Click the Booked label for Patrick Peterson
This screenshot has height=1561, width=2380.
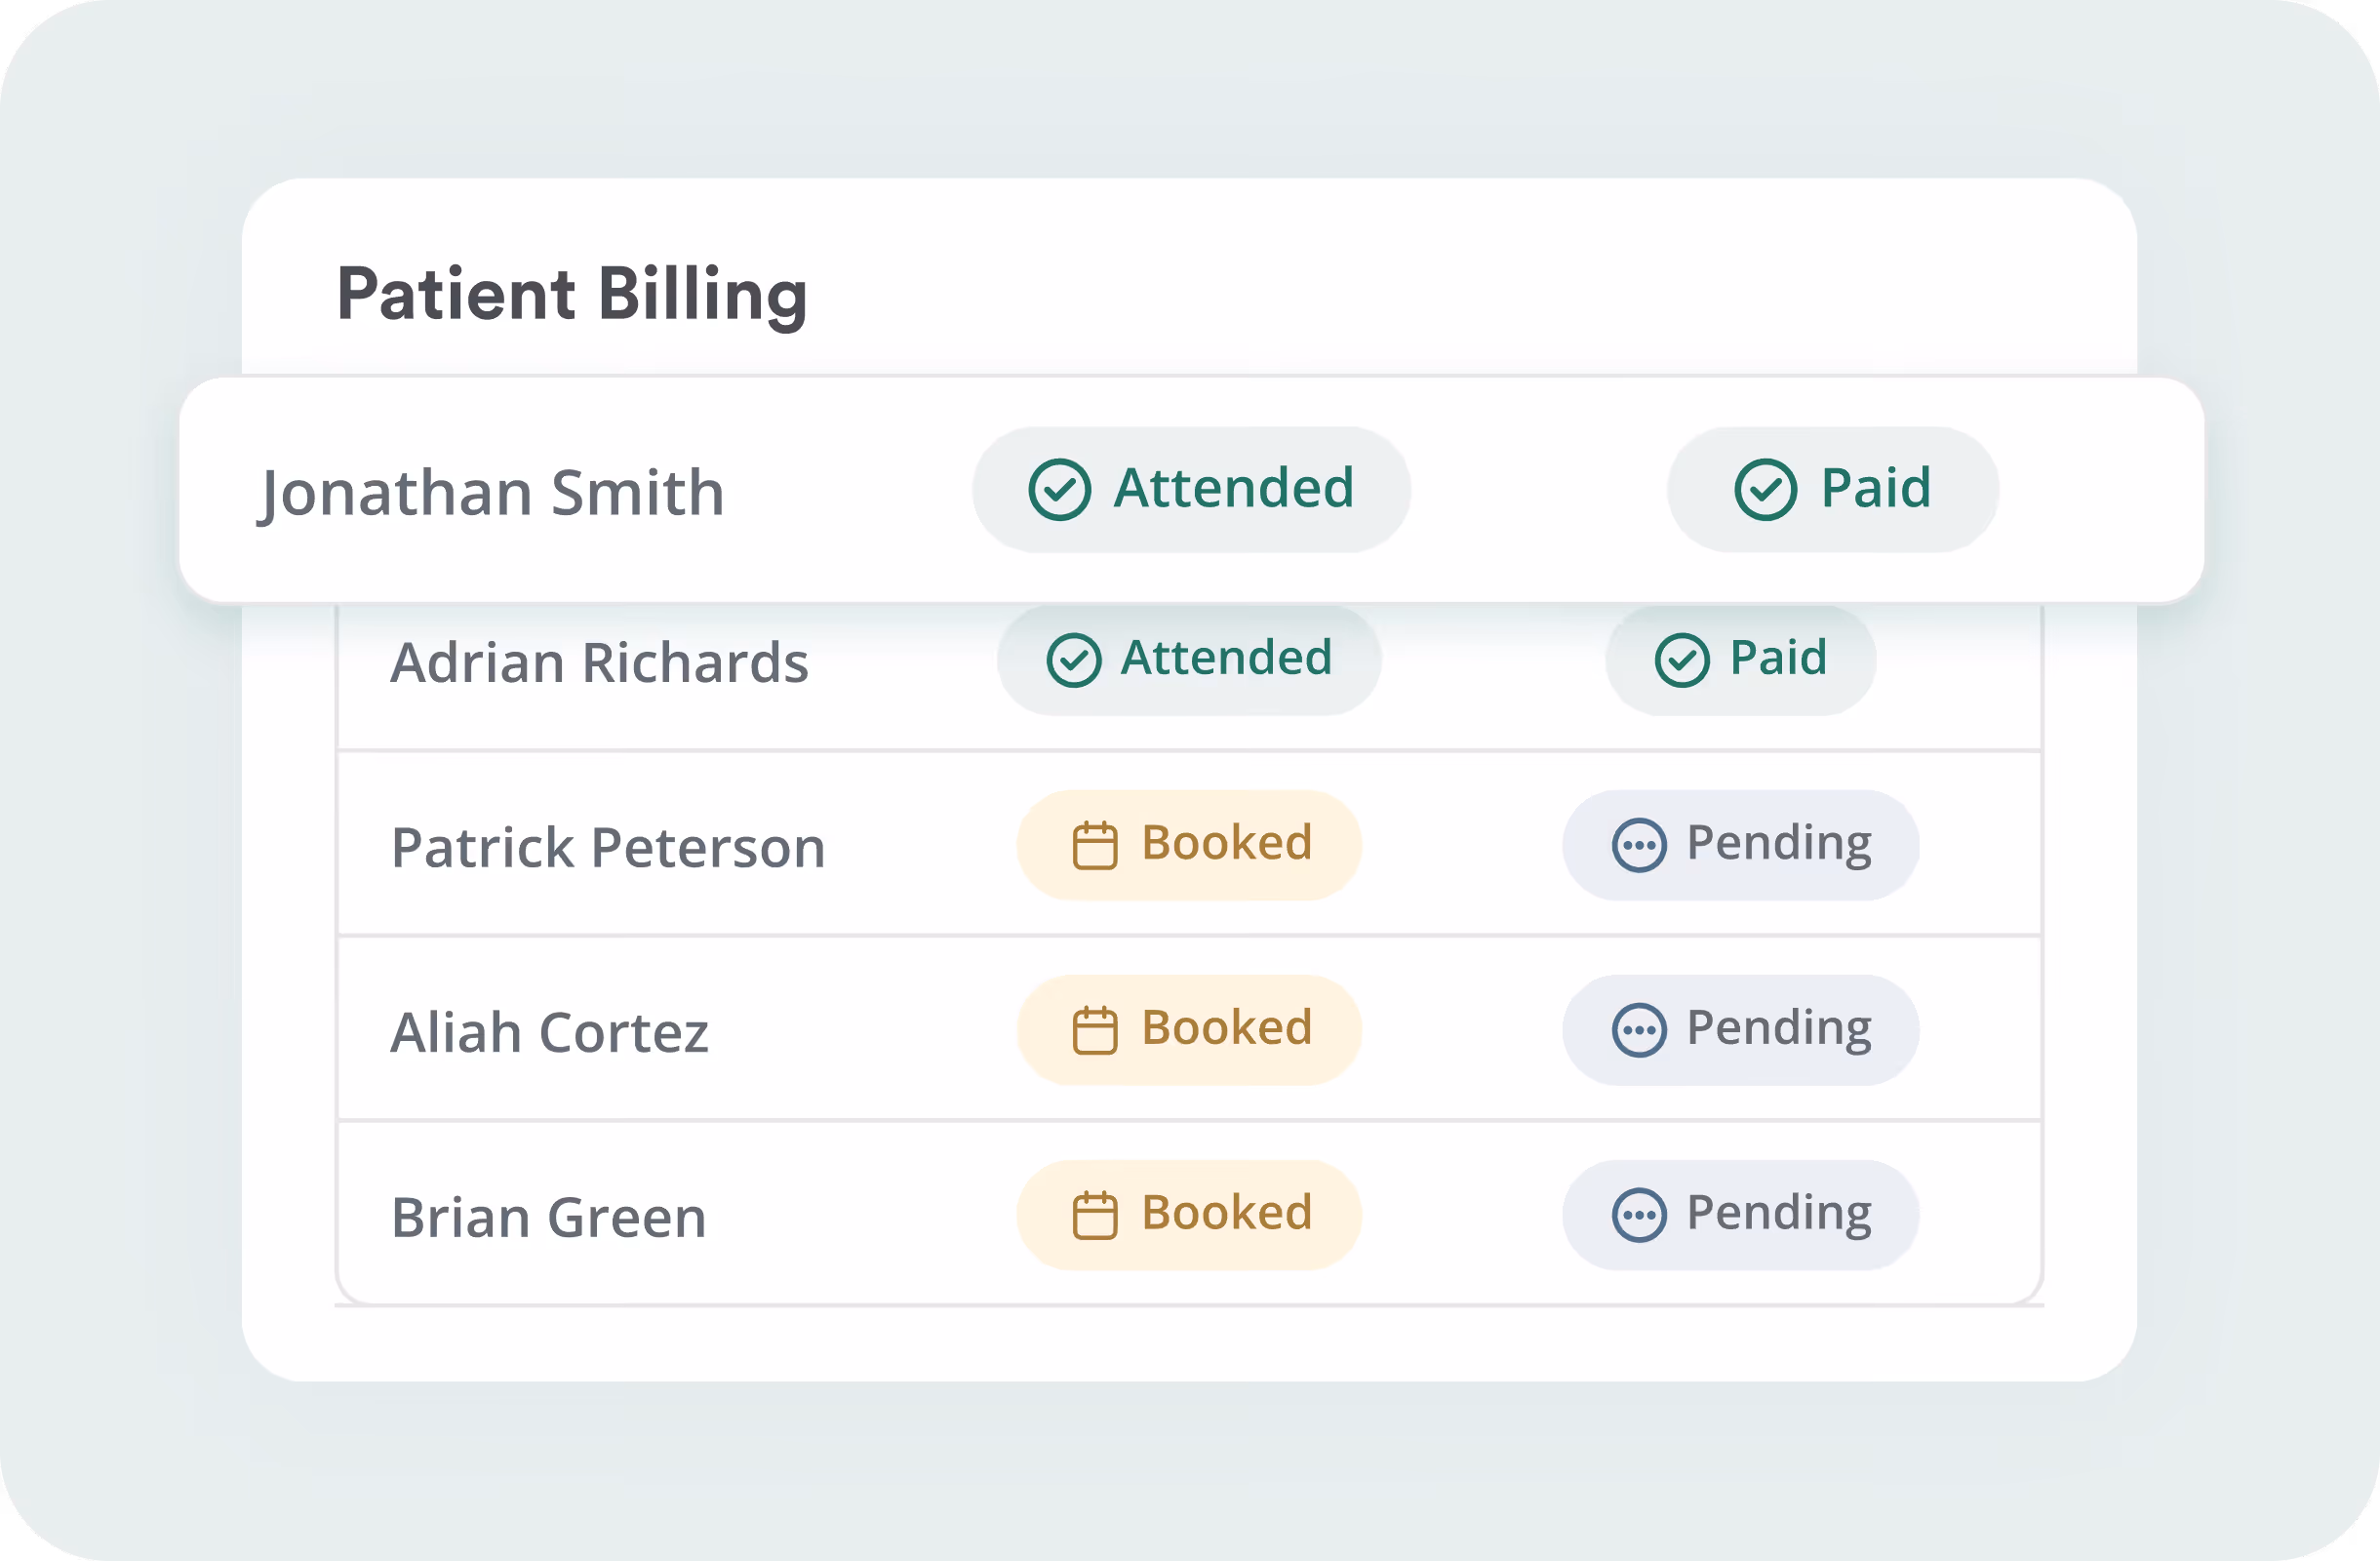pyautogui.click(x=1226, y=843)
